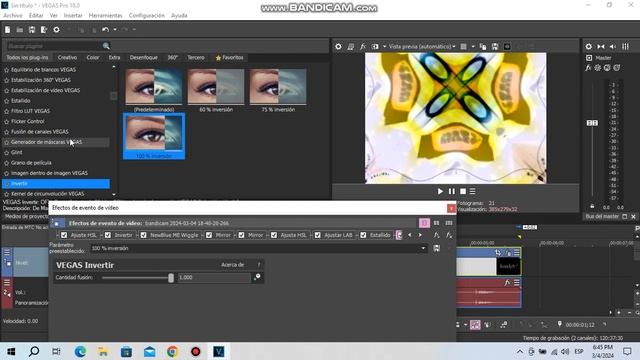Viewport: 640px width, 360px height.
Task: Open master bus audio properties gear icon
Action: coord(589,47)
